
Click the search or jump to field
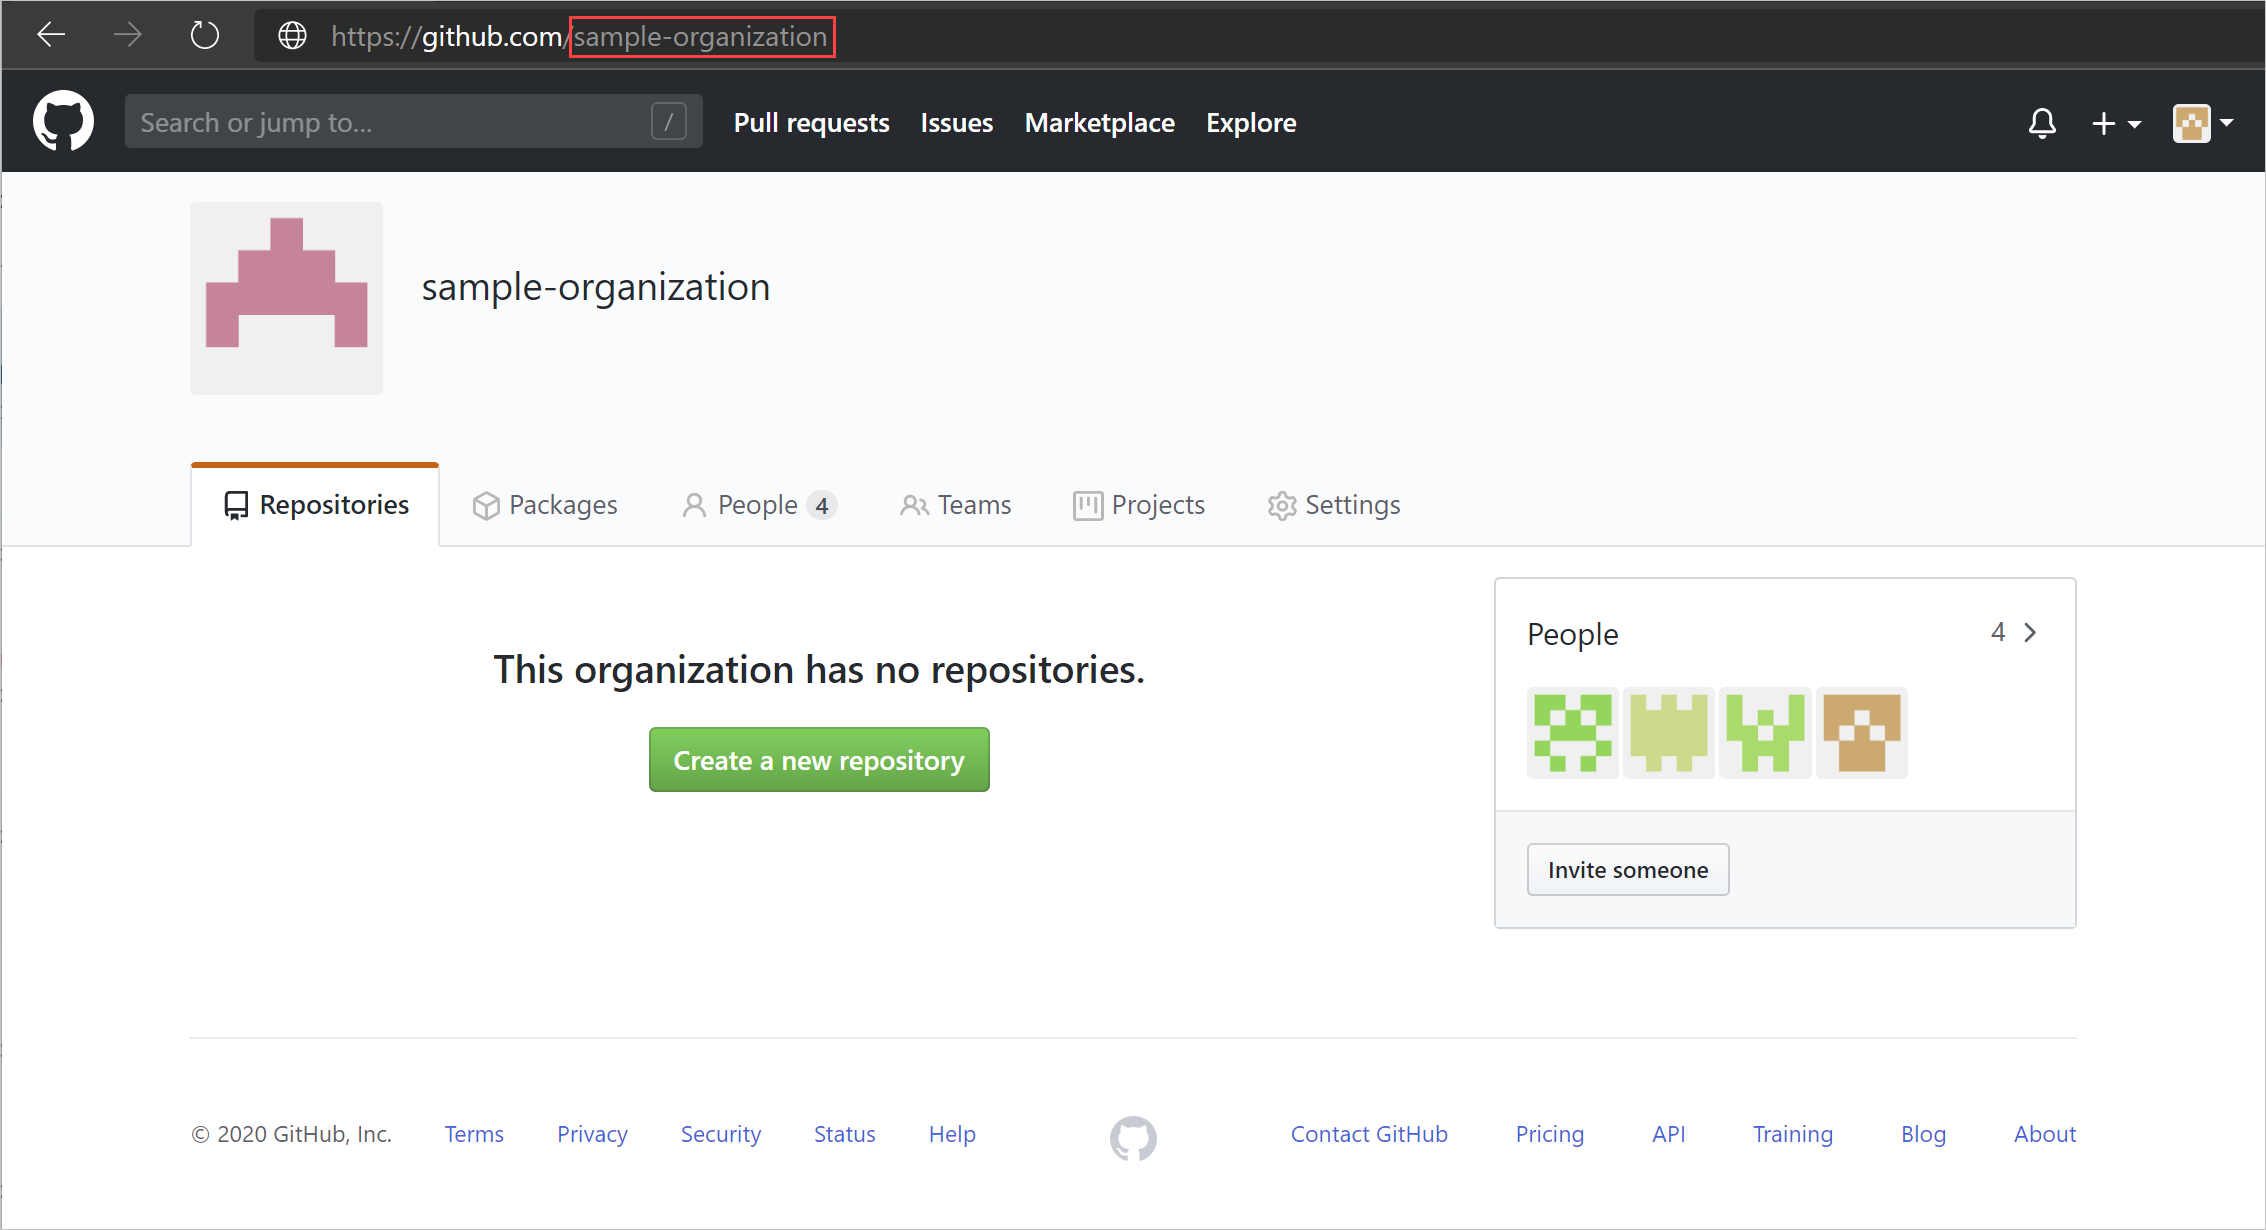click(x=407, y=121)
